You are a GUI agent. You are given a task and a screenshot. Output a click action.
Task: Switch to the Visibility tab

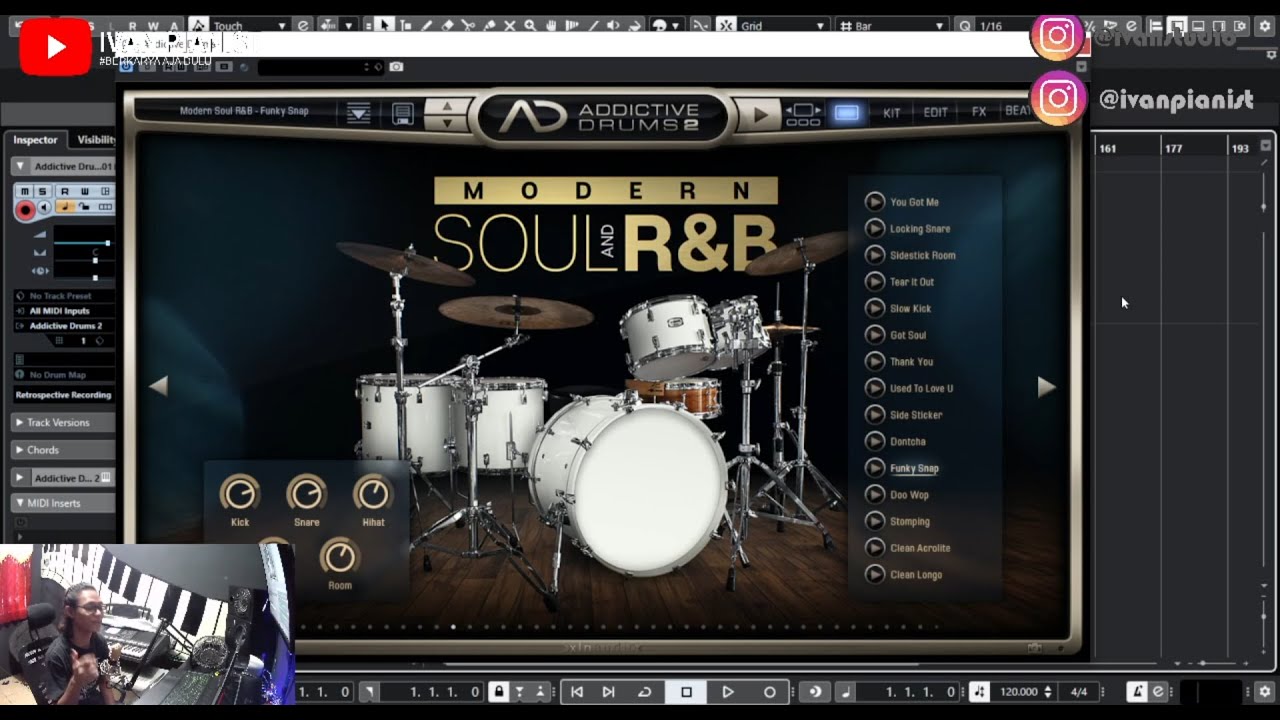96,140
